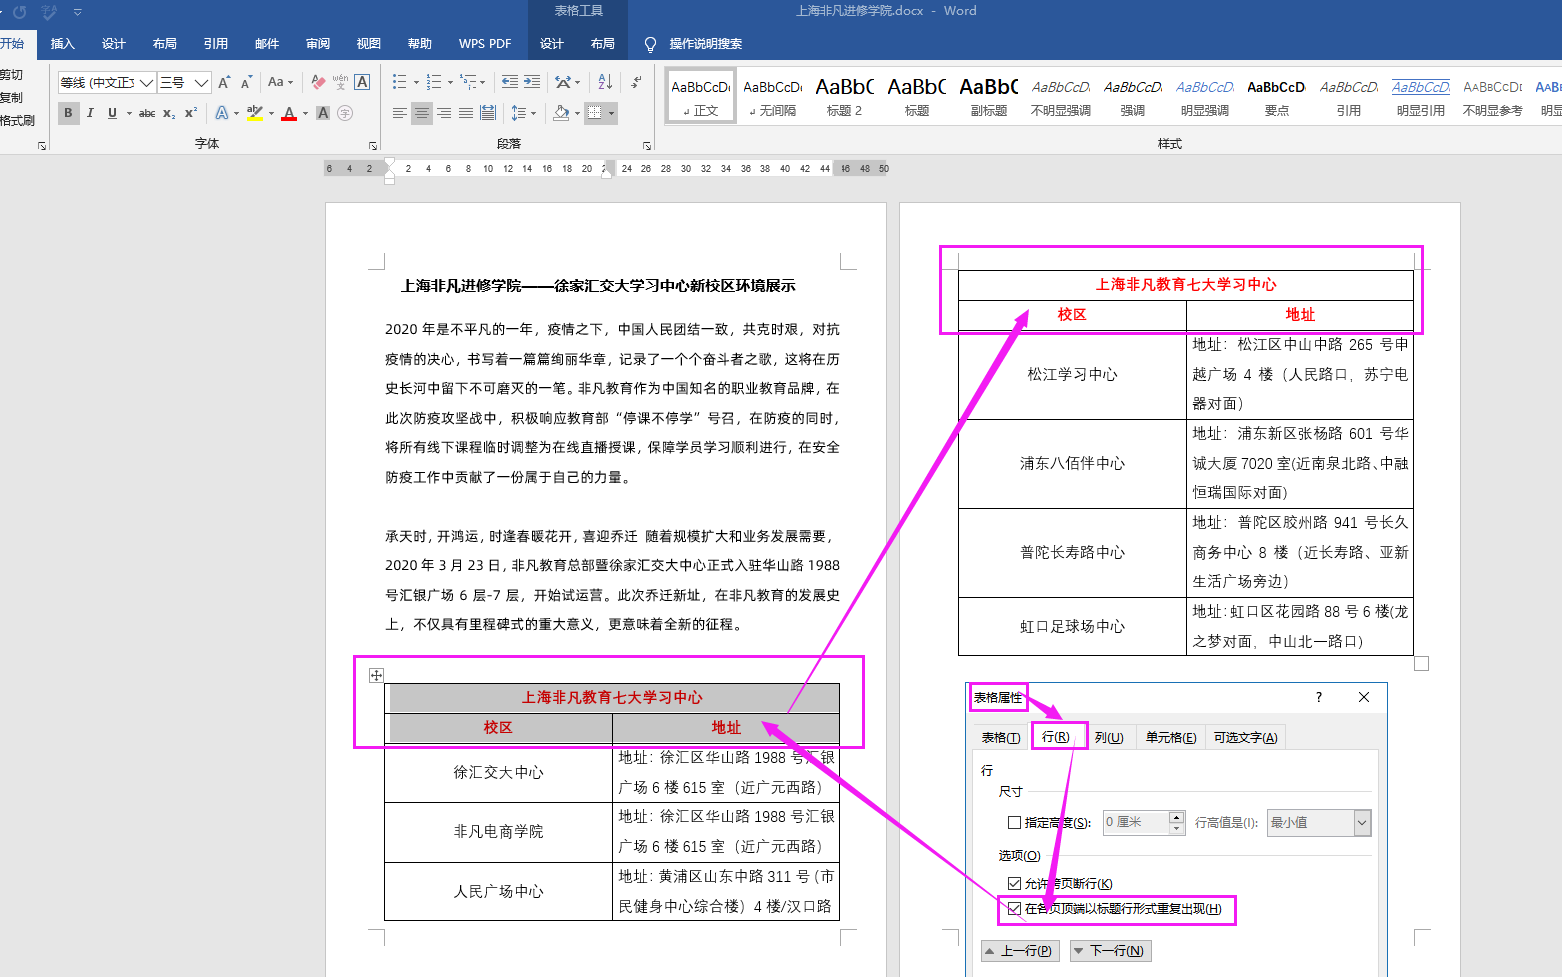Click the table move handle

(376, 675)
